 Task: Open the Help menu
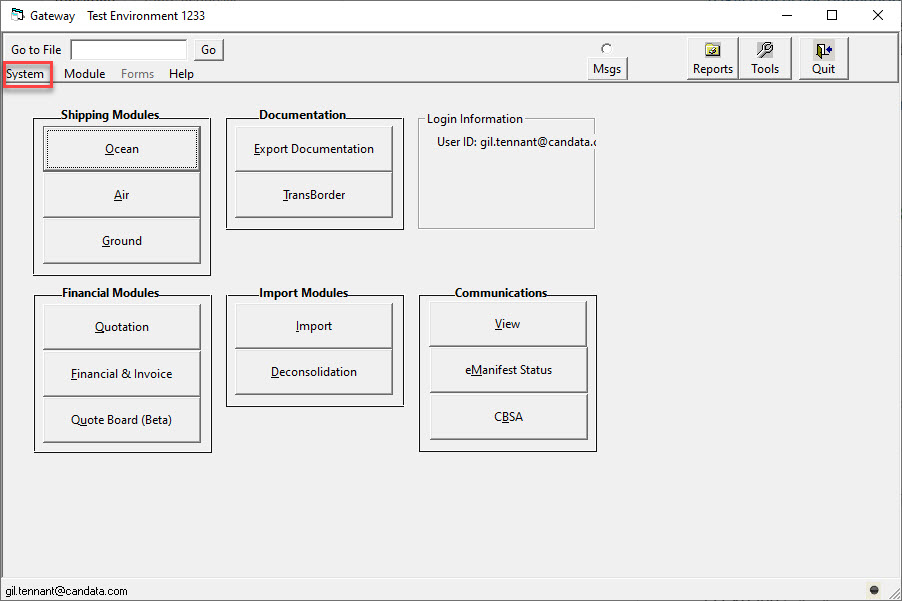[181, 74]
